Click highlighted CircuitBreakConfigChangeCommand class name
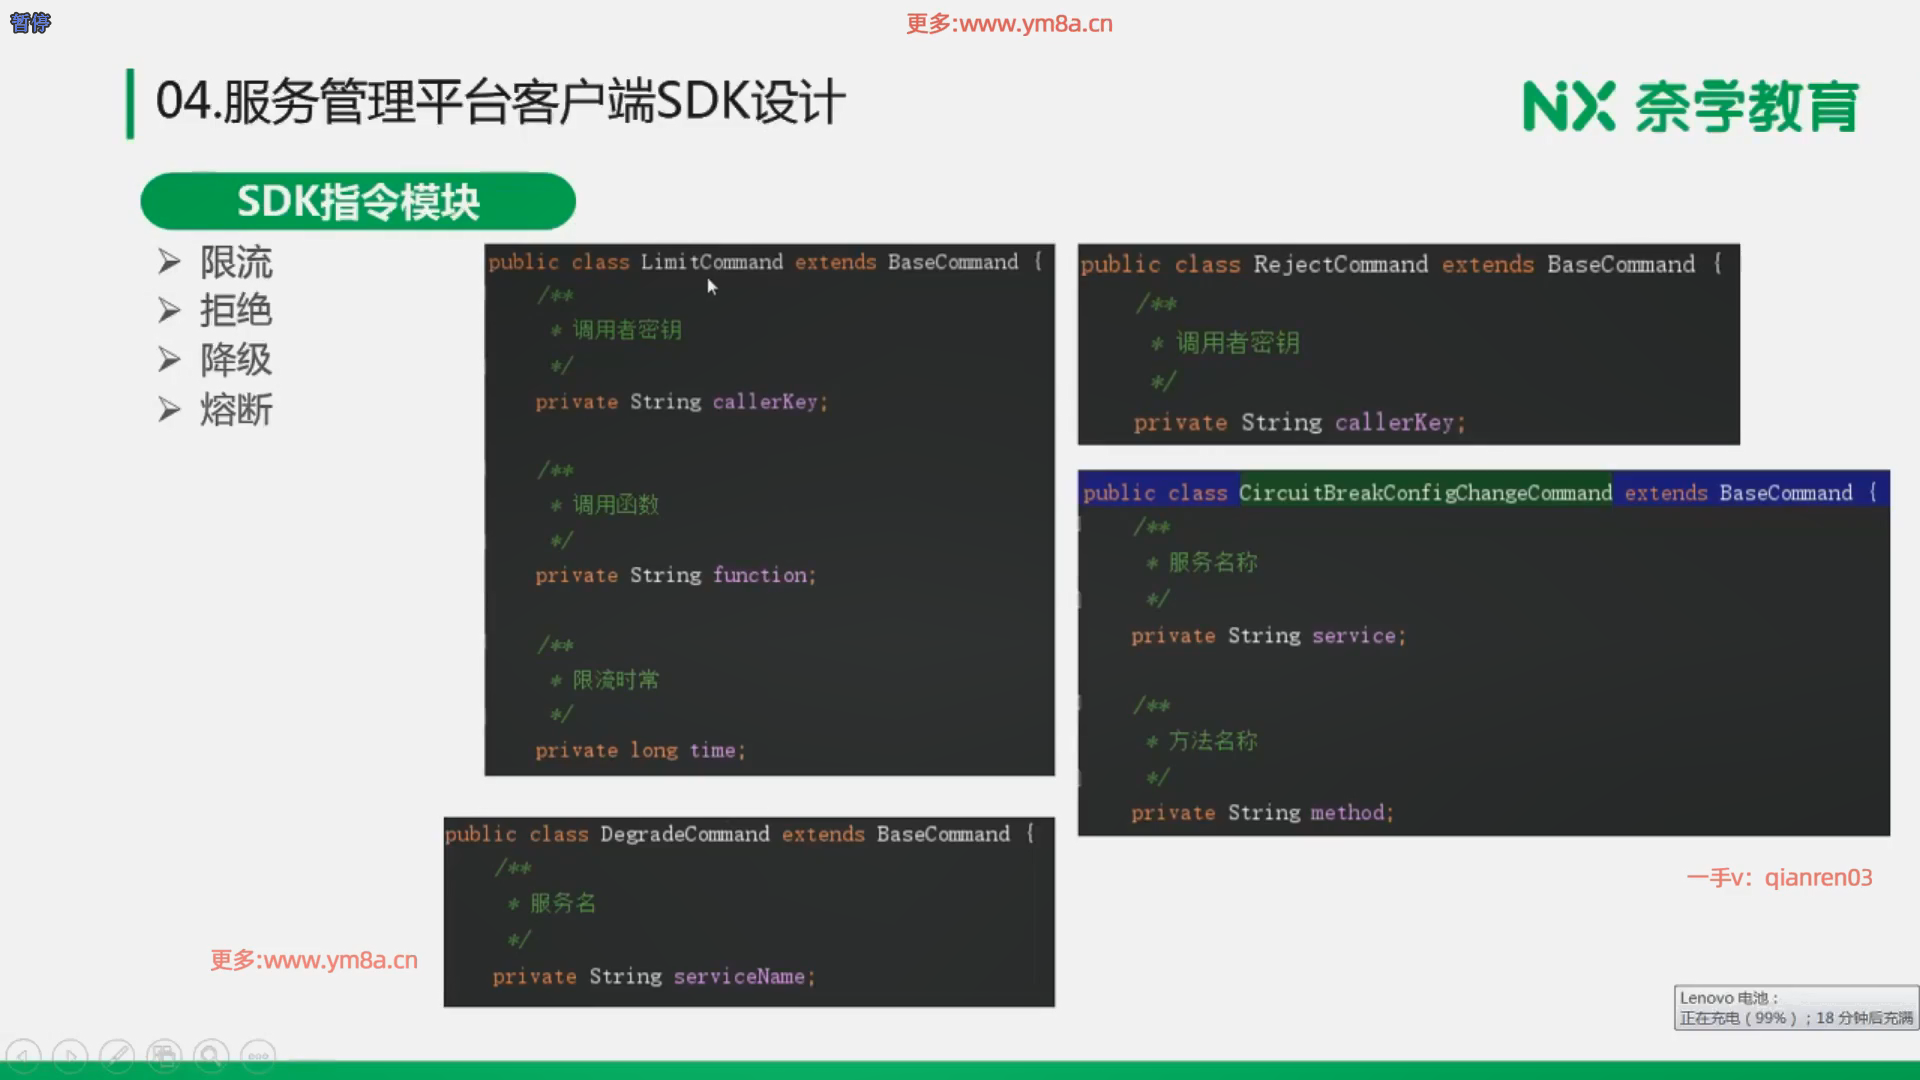The width and height of the screenshot is (1920, 1080). pos(1425,492)
